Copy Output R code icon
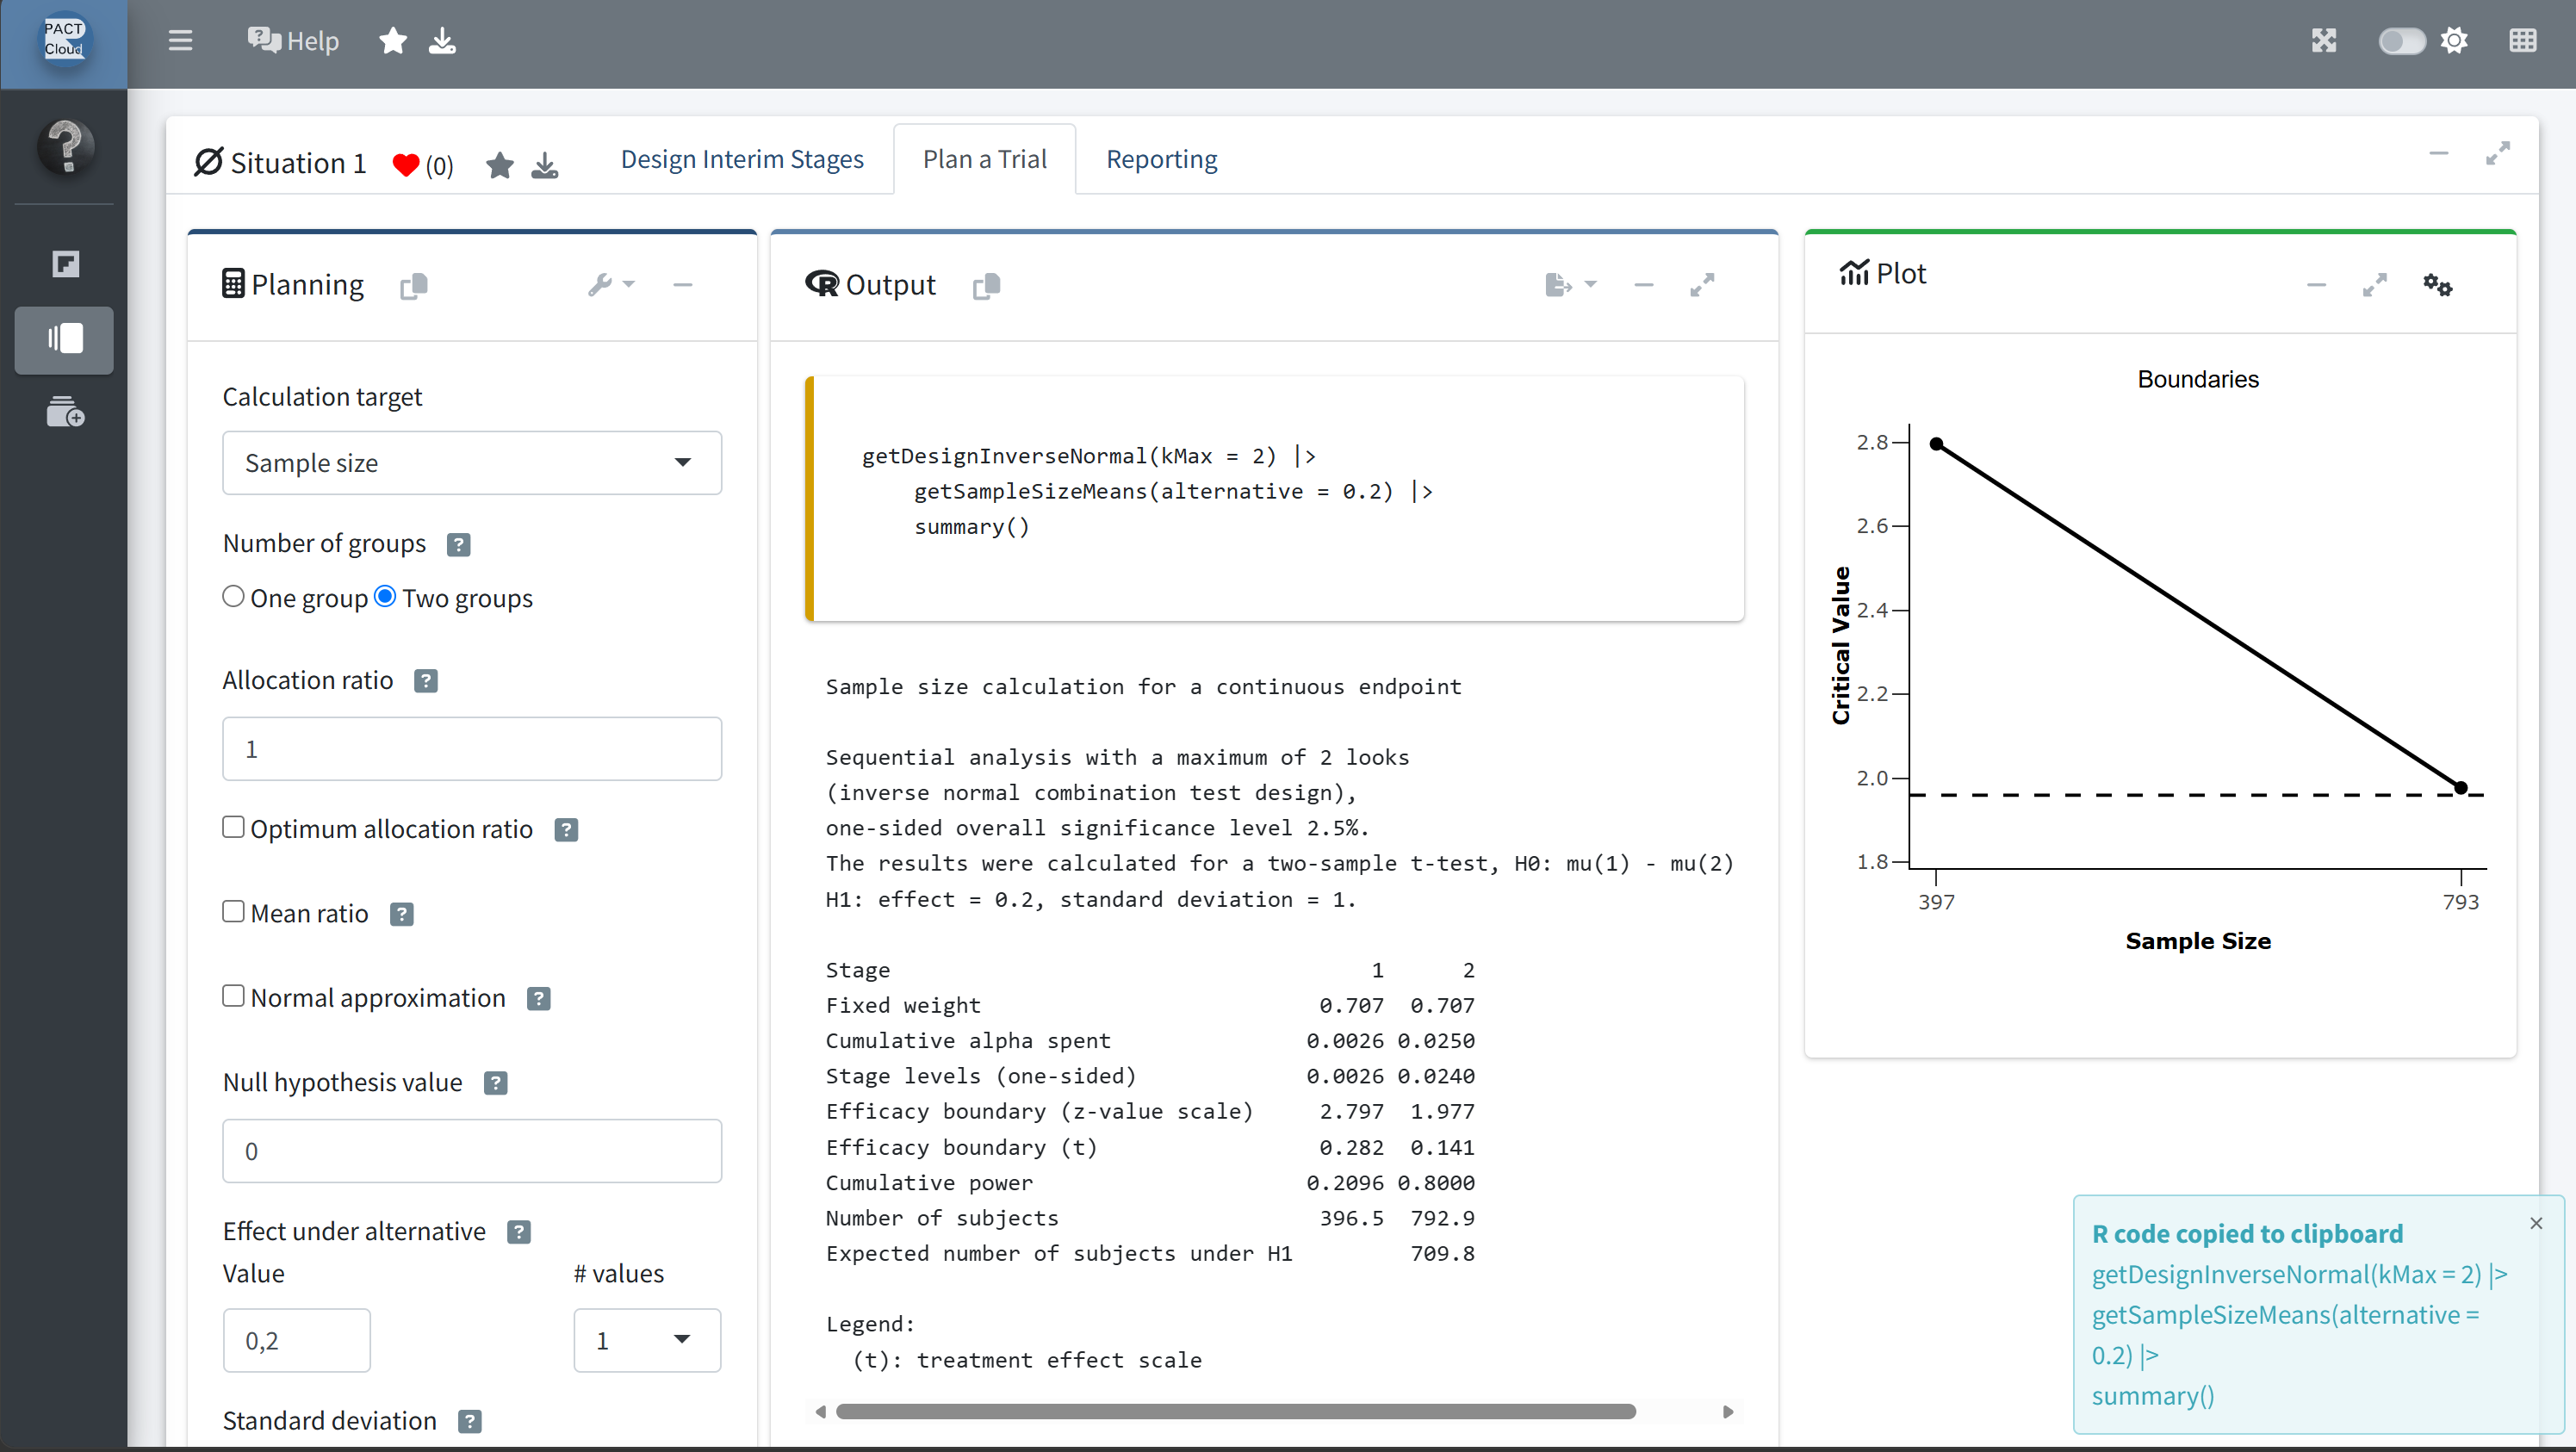Screen dimensions: 2576x1452 (x=986, y=286)
